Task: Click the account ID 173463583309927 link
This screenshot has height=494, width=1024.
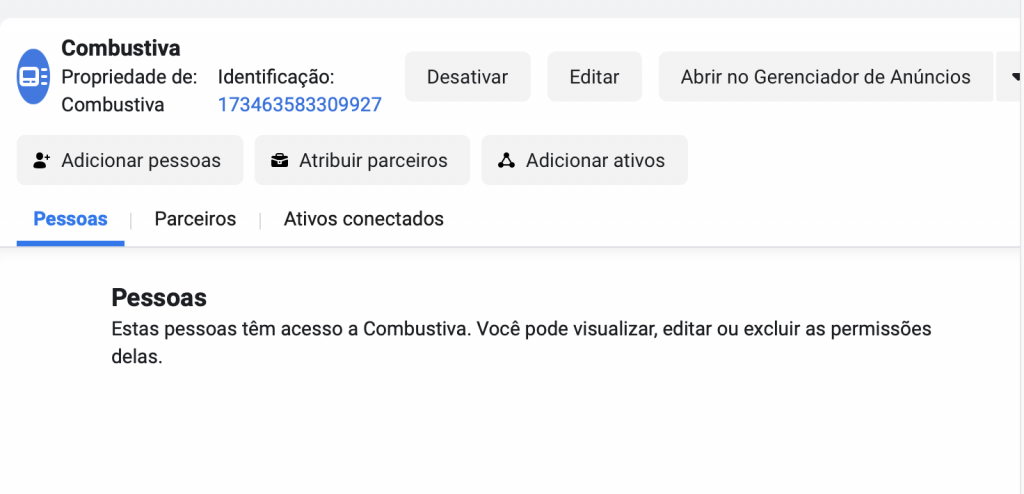Action: coord(300,105)
